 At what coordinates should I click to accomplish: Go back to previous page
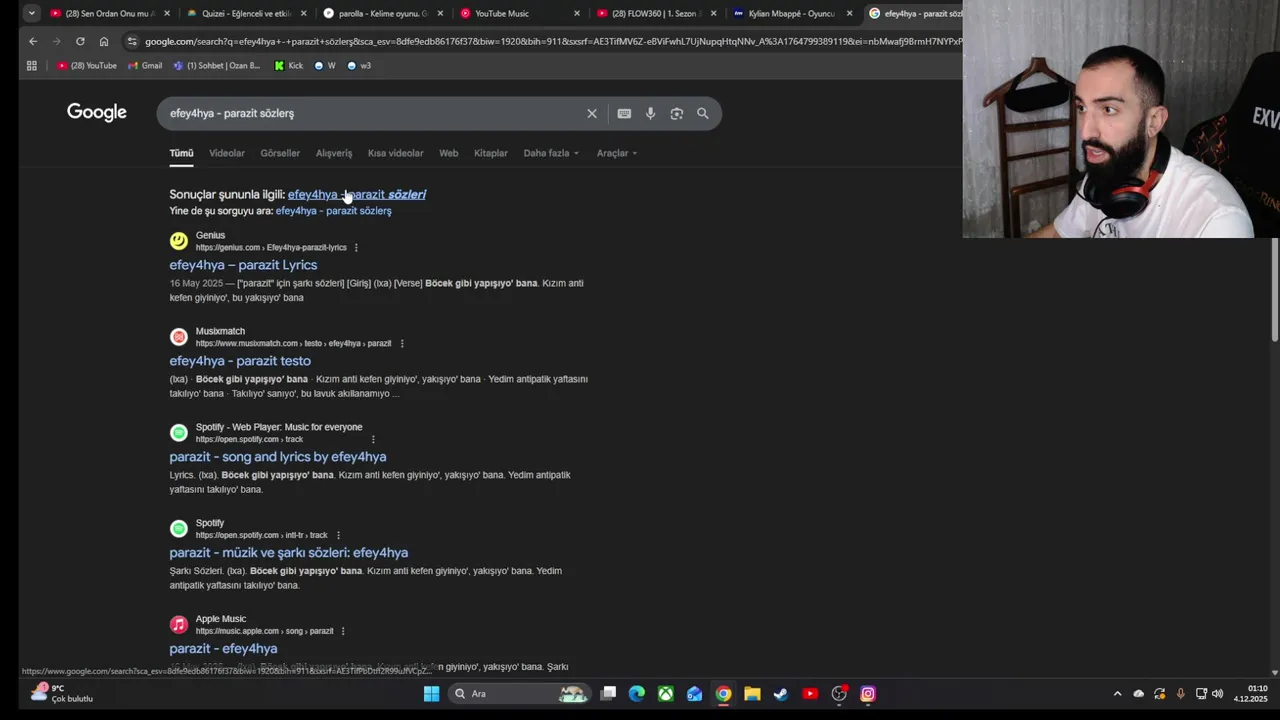(x=33, y=41)
